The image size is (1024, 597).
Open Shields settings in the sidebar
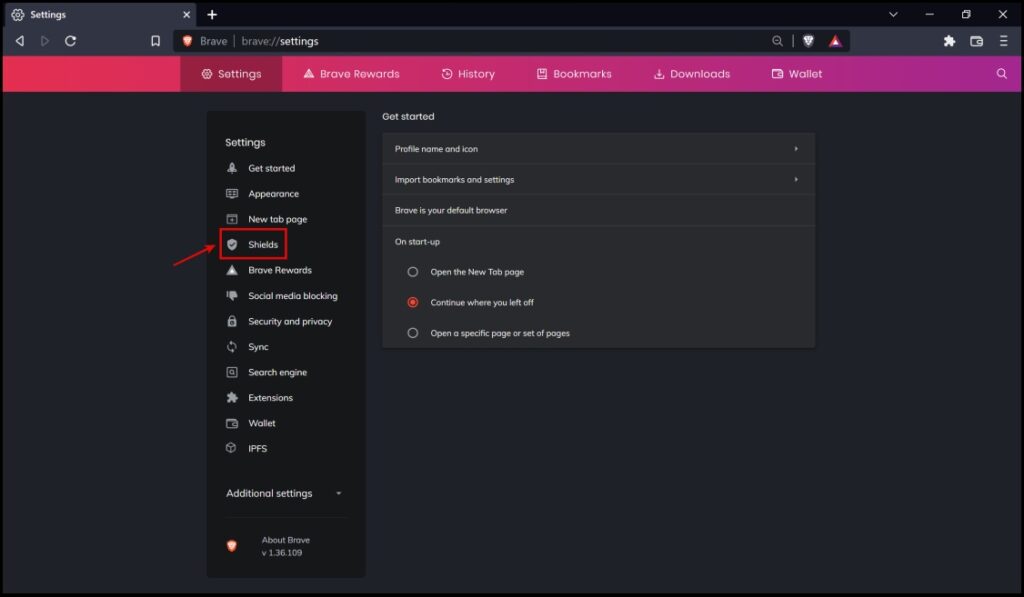(263, 244)
